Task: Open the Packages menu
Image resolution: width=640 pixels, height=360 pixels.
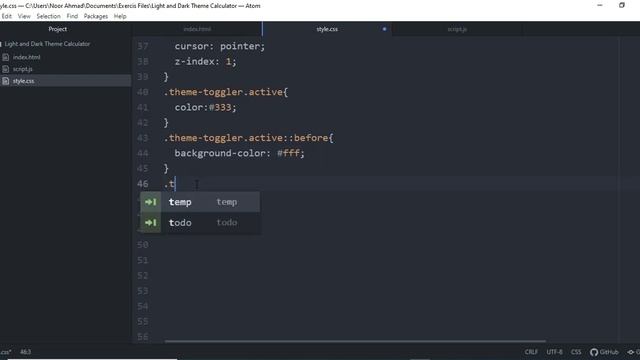Action: (x=96, y=16)
